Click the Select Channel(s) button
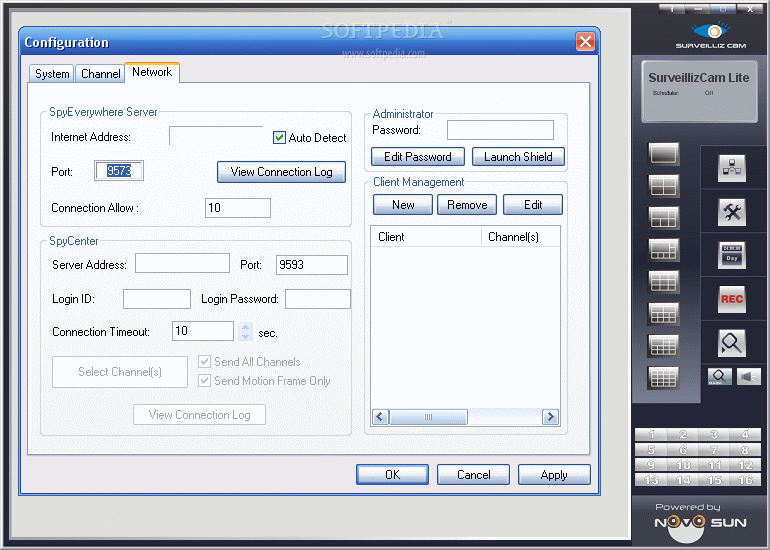Viewport: 770px width, 550px height. click(x=120, y=372)
